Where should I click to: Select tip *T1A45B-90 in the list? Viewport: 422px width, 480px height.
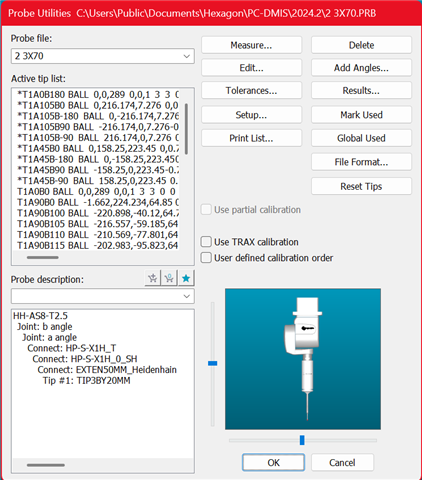point(98,181)
